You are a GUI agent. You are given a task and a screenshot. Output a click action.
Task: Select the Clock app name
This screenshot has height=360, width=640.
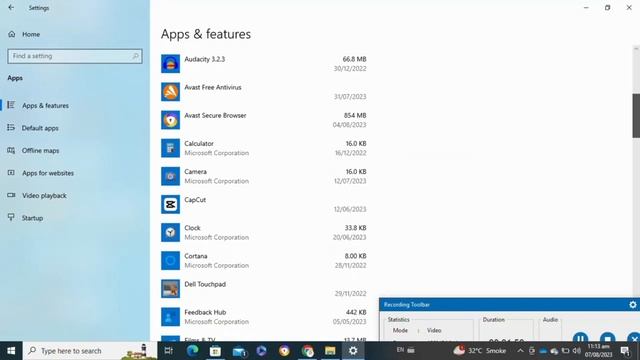pos(192,228)
